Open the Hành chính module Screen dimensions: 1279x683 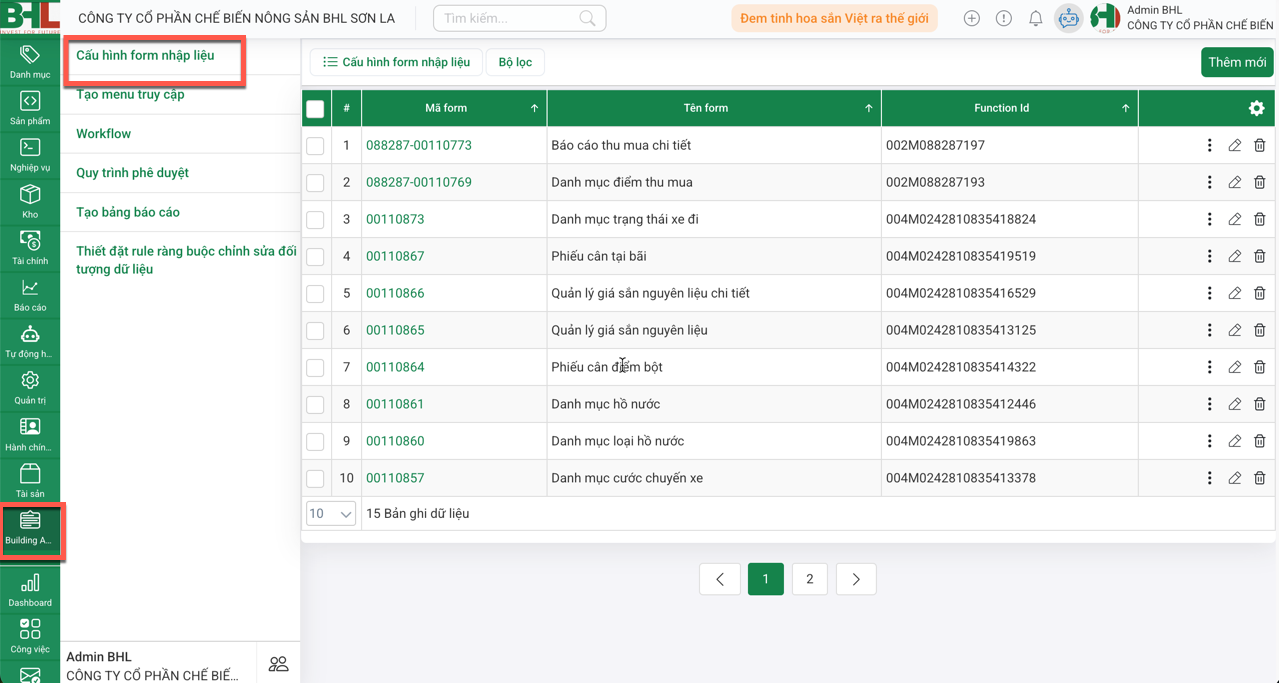(30, 434)
